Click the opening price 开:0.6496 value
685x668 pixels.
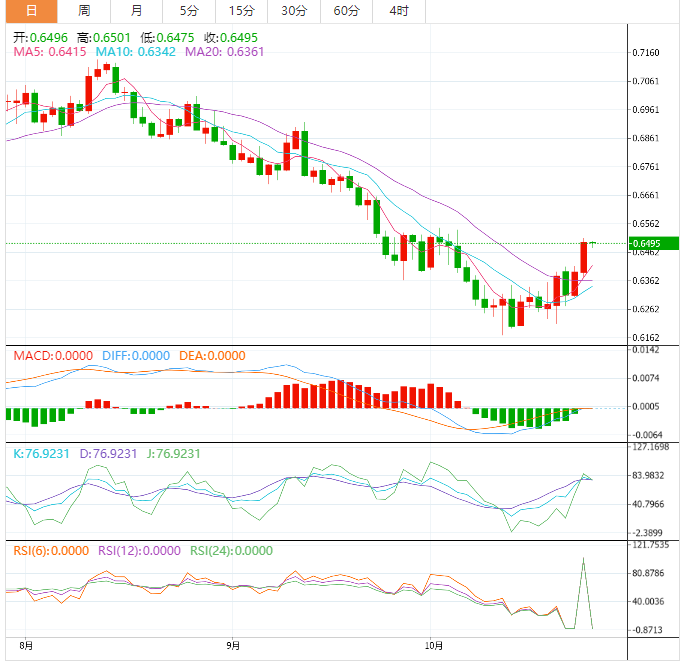[x=41, y=38]
